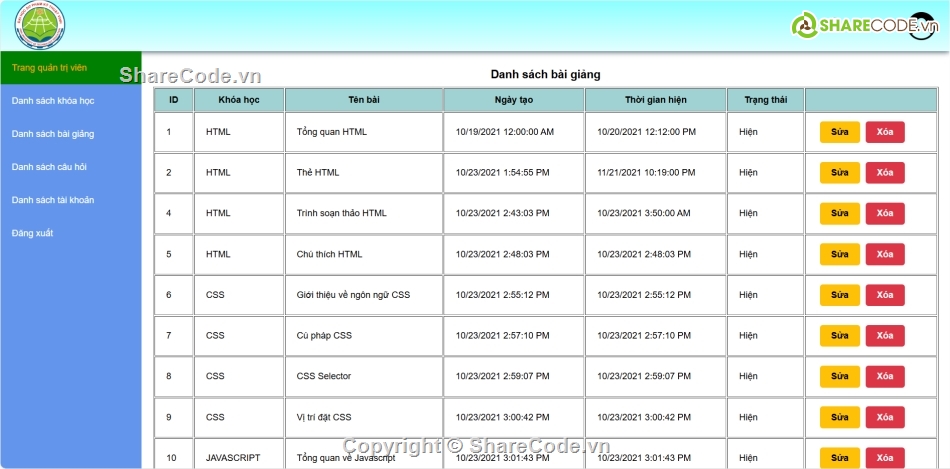950x469 pixels.
Task: Click ID cell 6 in the table
Action: pos(174,295)
